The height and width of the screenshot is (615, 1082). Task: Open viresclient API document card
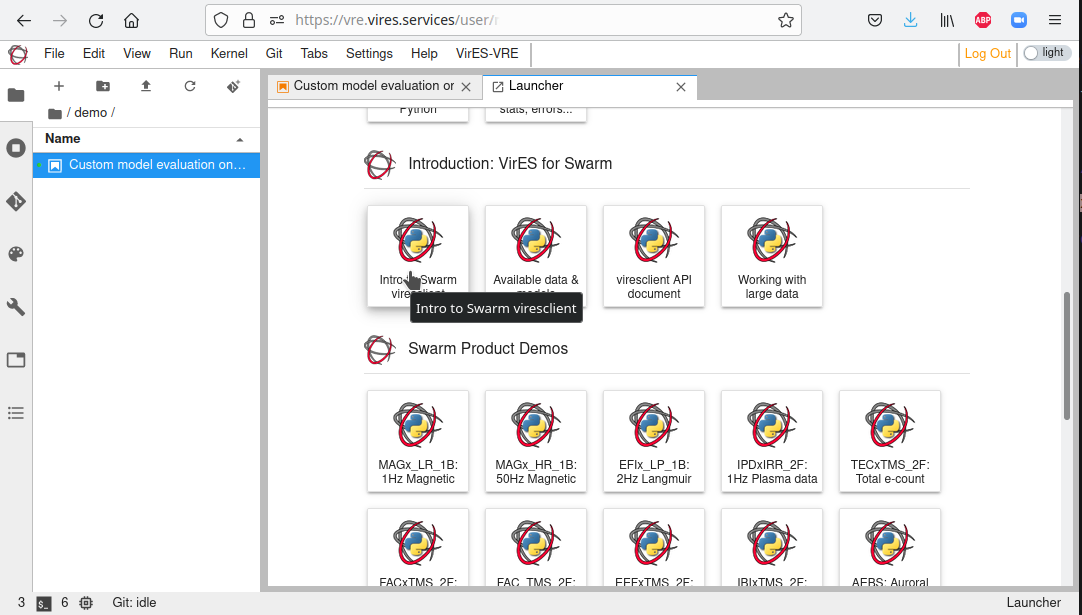654,256
